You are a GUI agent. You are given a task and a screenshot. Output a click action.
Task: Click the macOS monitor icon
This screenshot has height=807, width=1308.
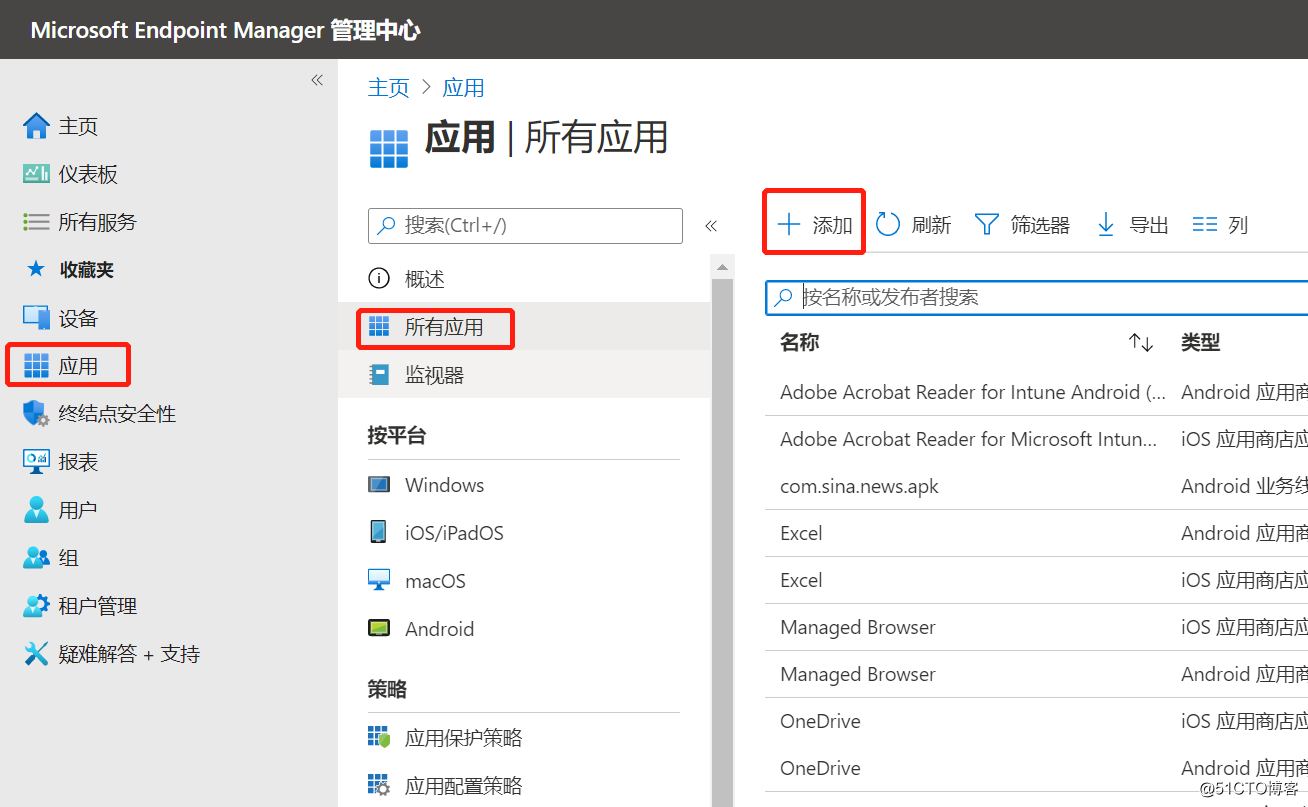379,580
